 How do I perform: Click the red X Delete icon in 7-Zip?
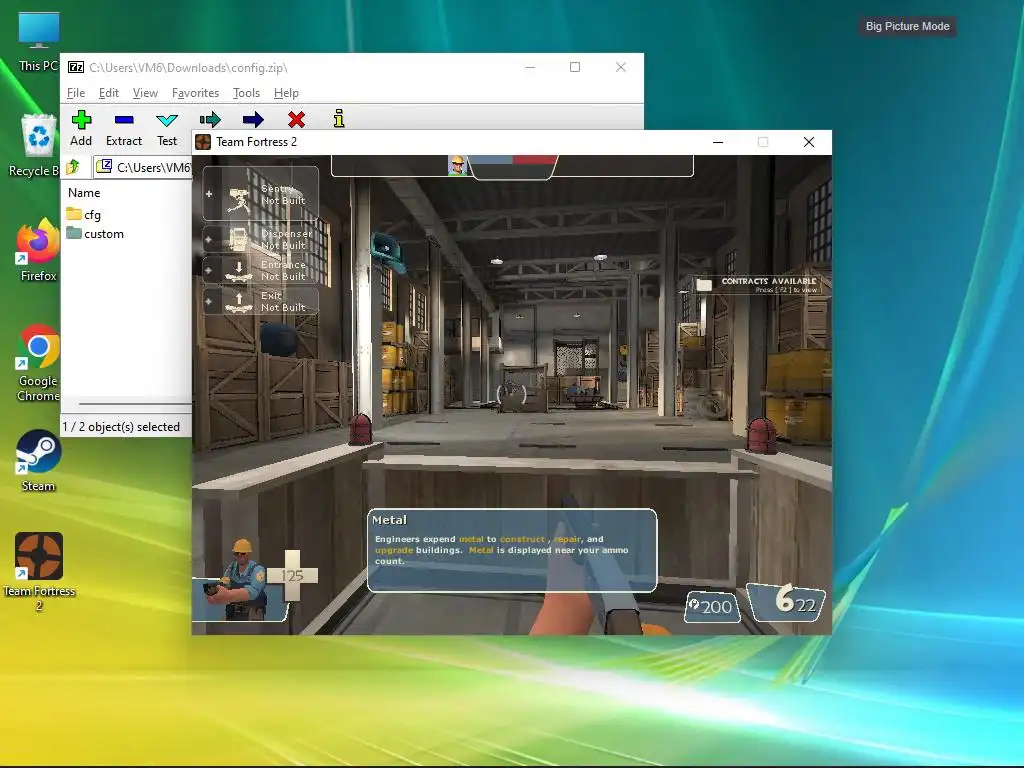[296, 120]
